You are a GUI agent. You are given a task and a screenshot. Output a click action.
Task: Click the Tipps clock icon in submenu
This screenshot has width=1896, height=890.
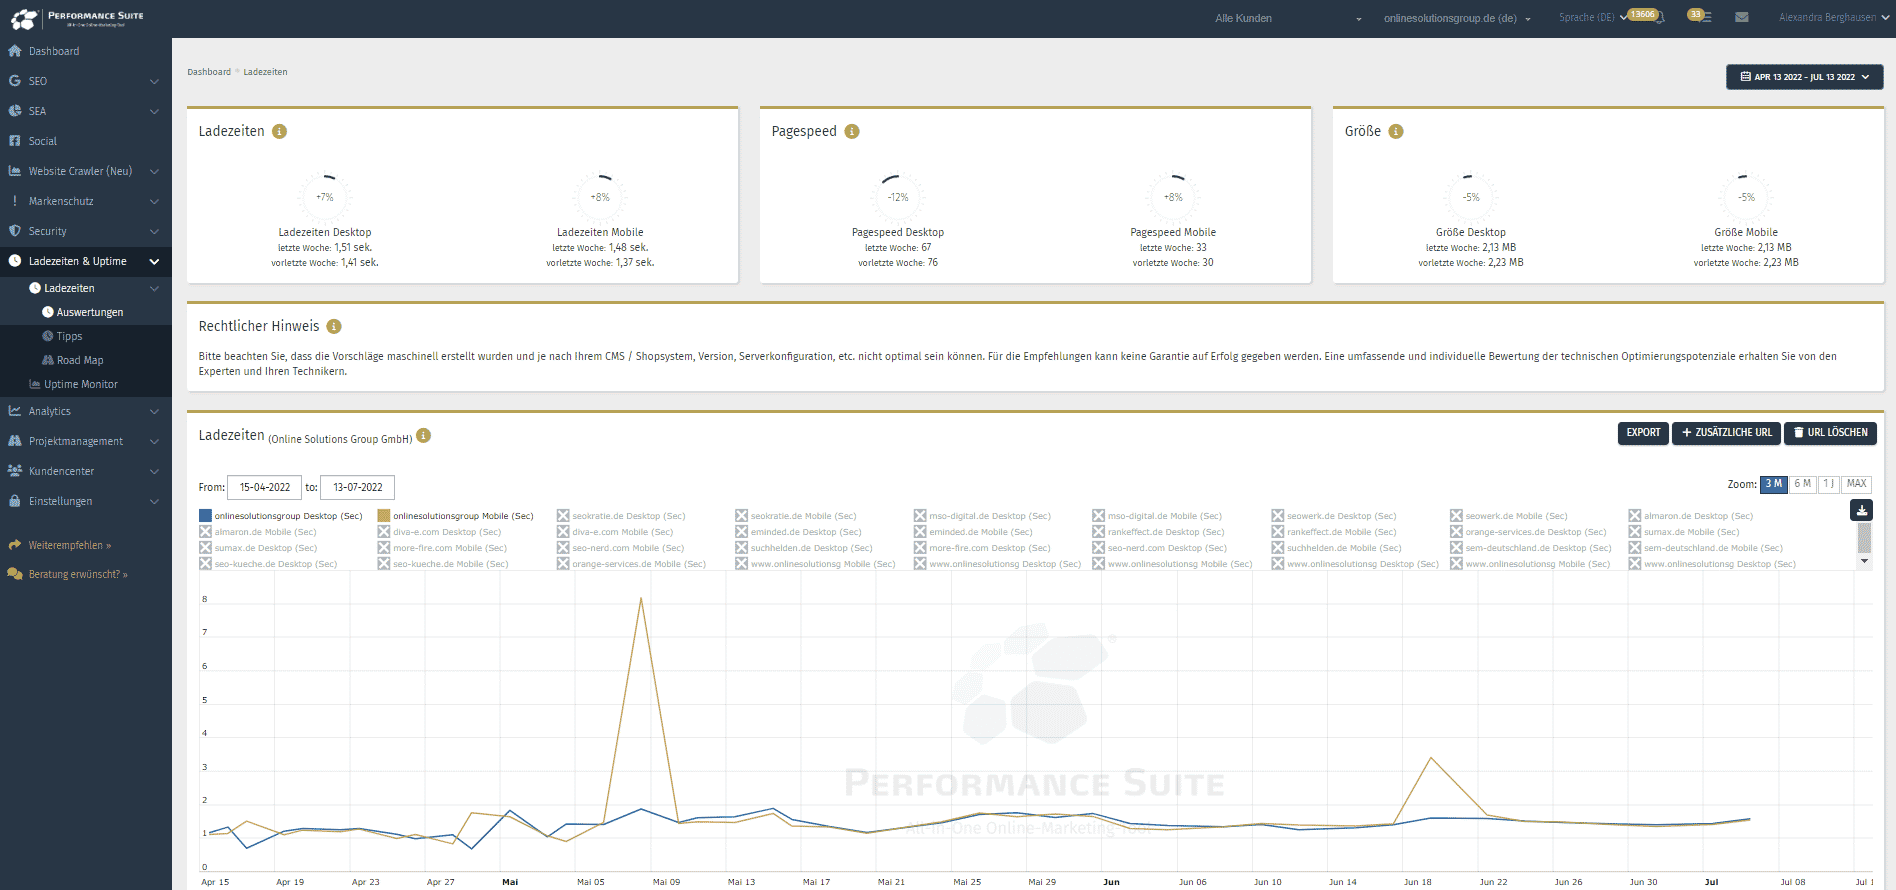coord(48,336)
